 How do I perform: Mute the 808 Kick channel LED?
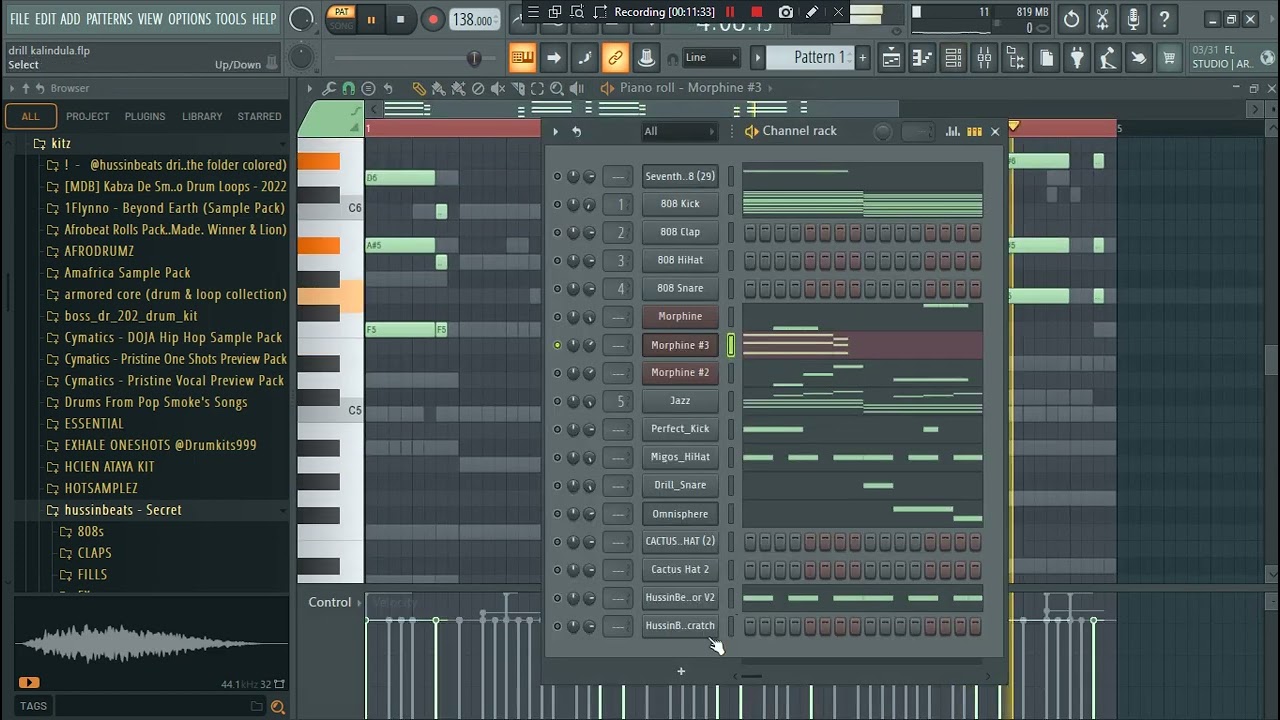(557, 204)
